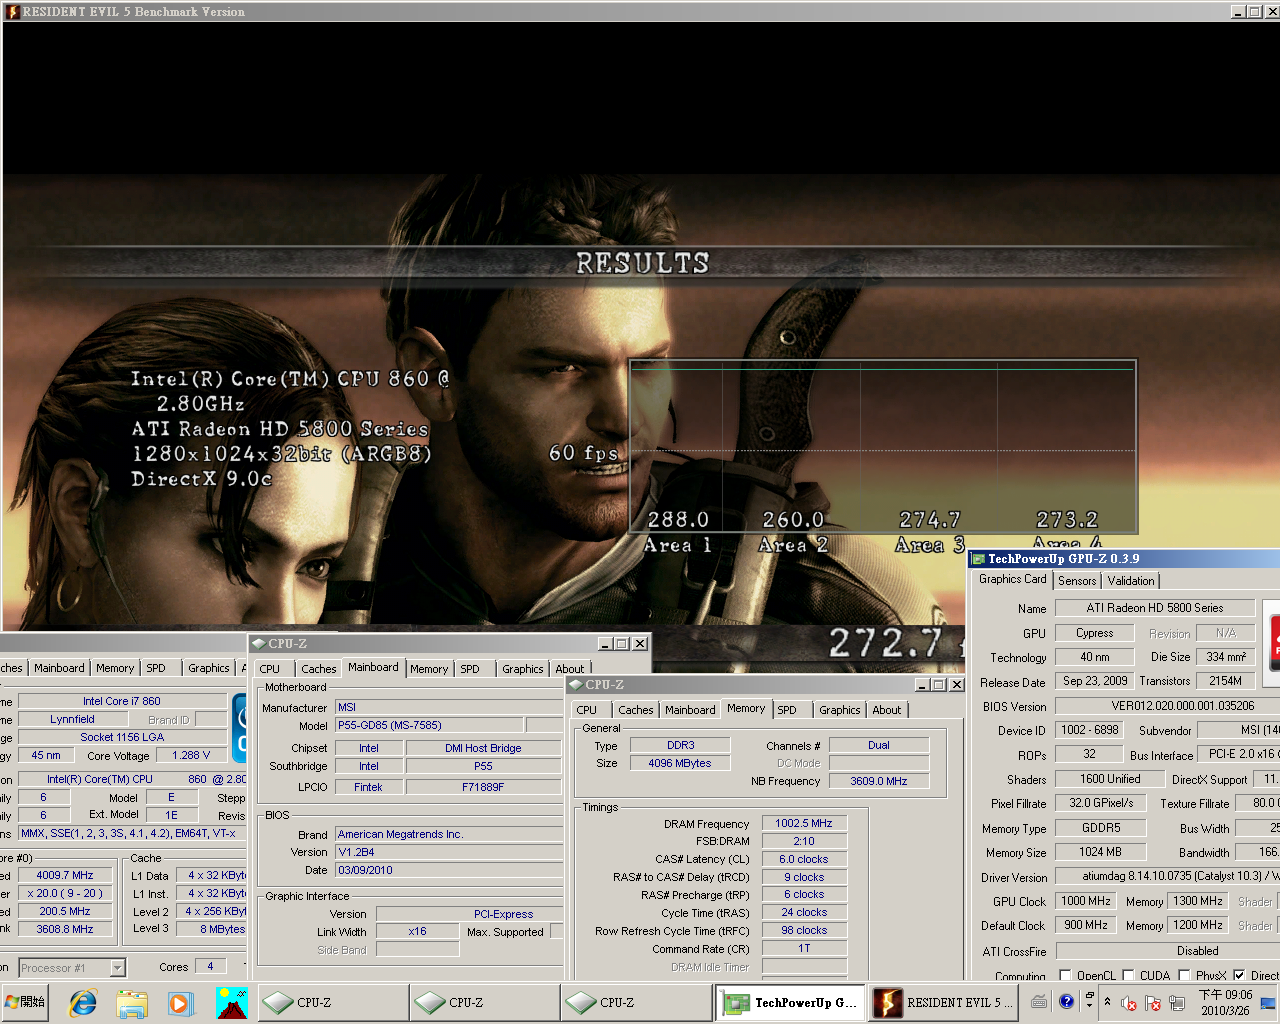Click the Windows Start button
The width and height of the screenshot is (1280, 1024).
point(26,1002)
